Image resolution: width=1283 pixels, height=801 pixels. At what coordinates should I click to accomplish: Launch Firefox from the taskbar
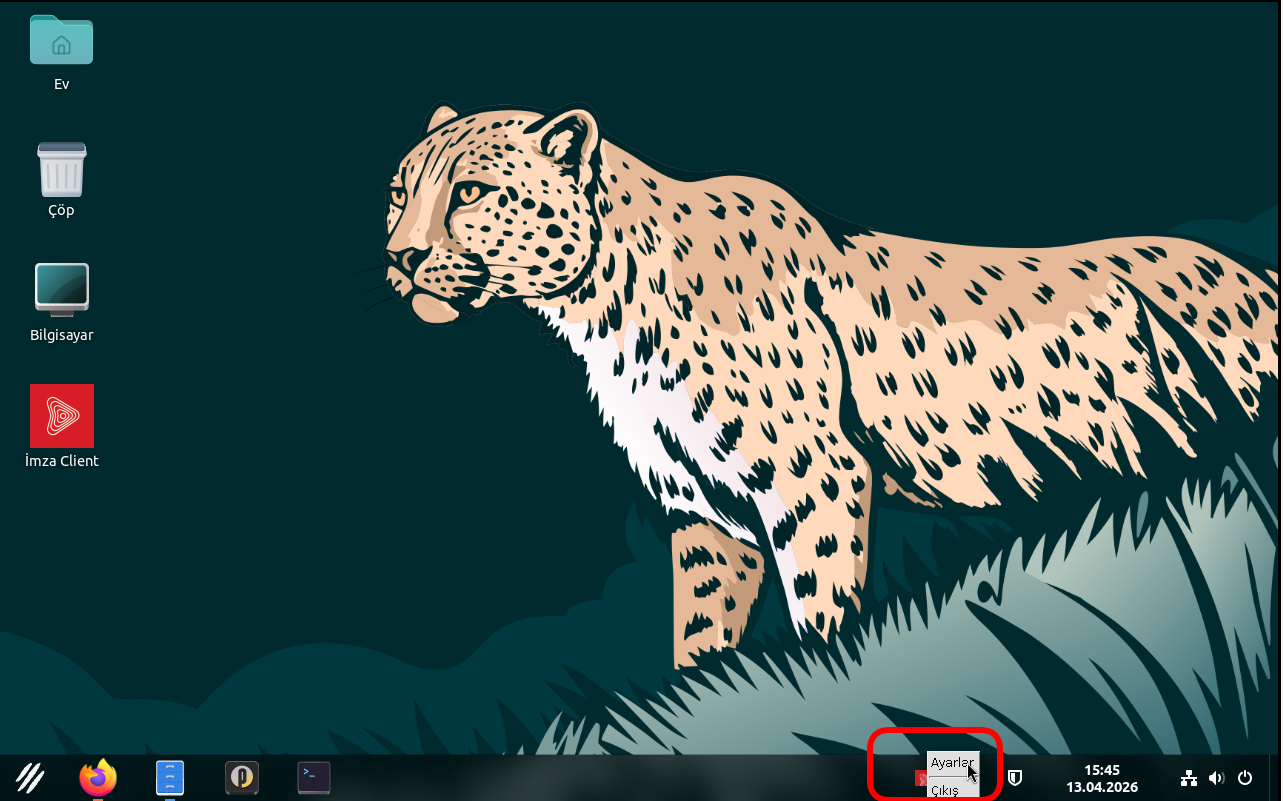pyautogui.click(x=98, y=777)
